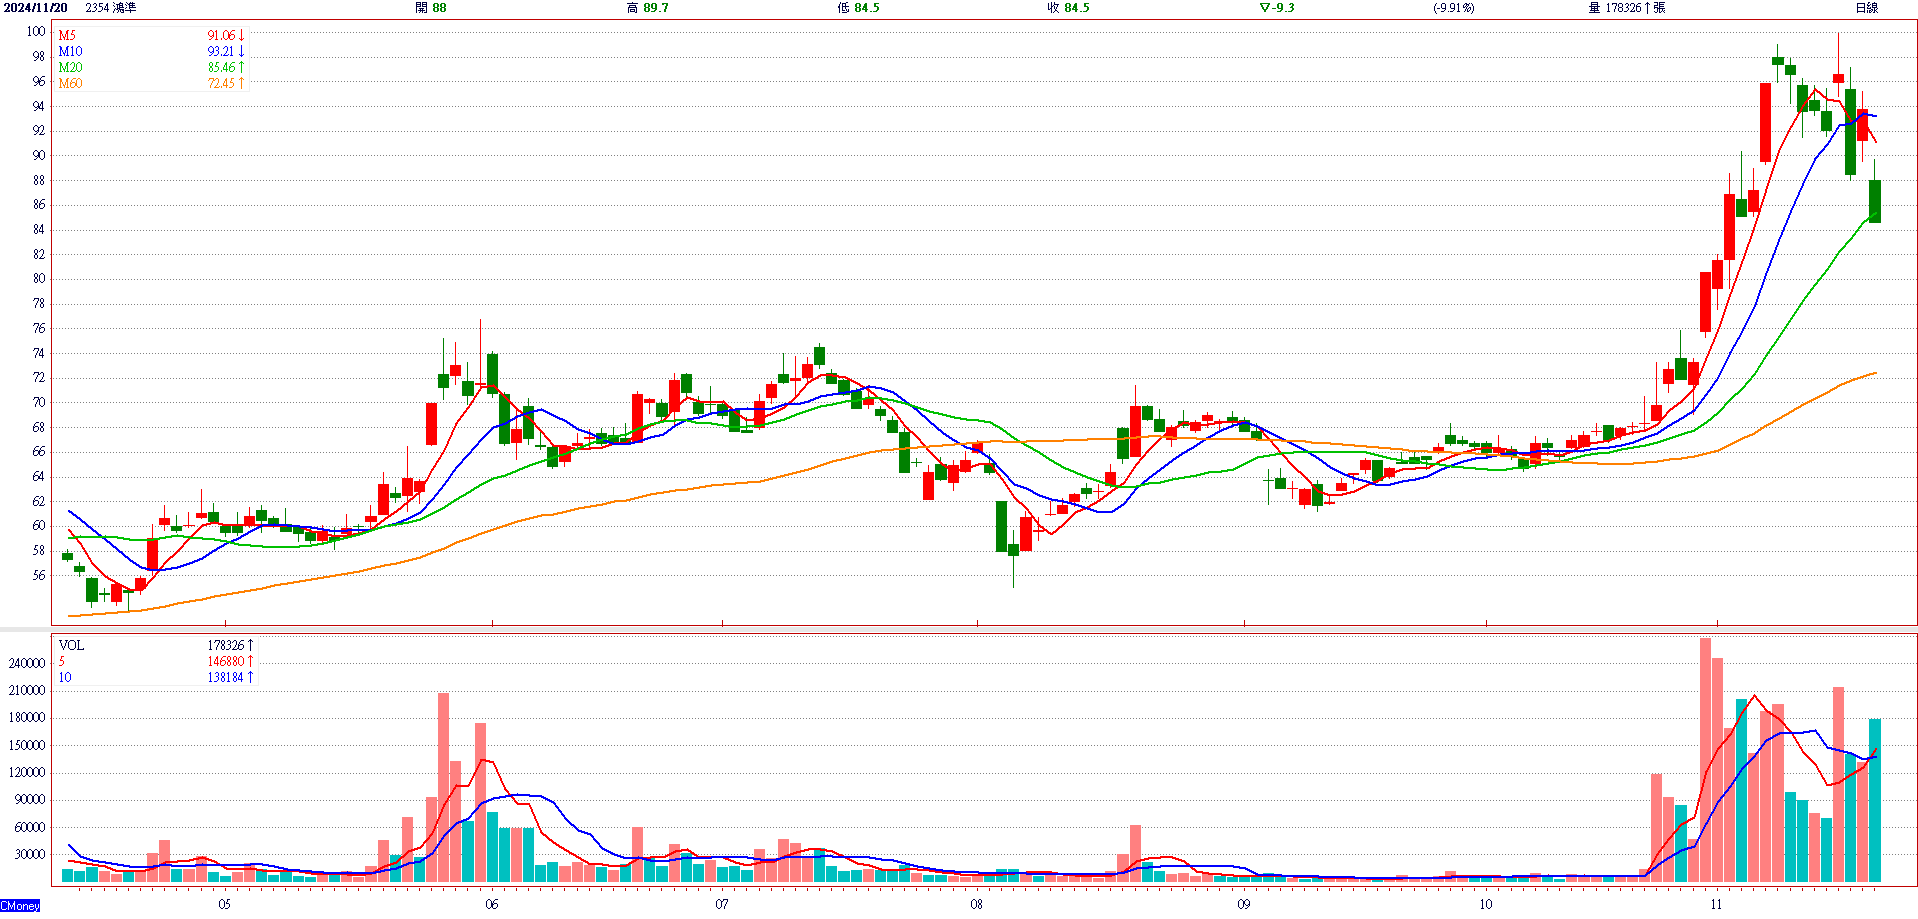Screen dimensions: 1918x919
Task: Click the 2024/11/20 date label
Action: [35, 8]
